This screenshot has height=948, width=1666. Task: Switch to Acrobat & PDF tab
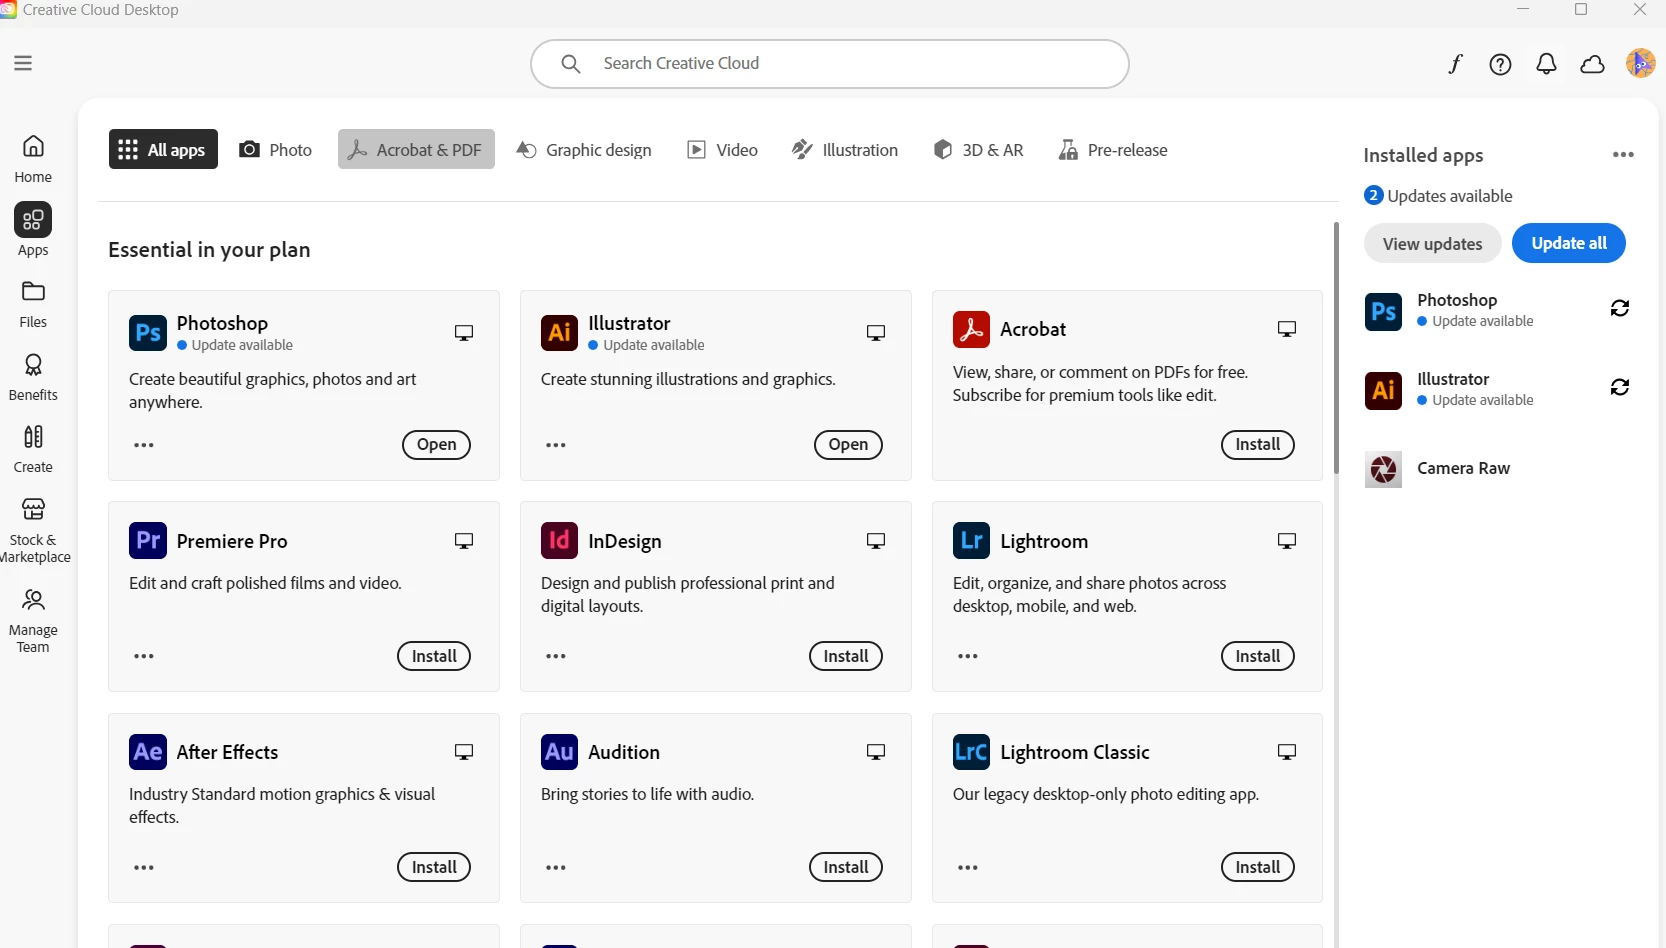pos(416,150)
